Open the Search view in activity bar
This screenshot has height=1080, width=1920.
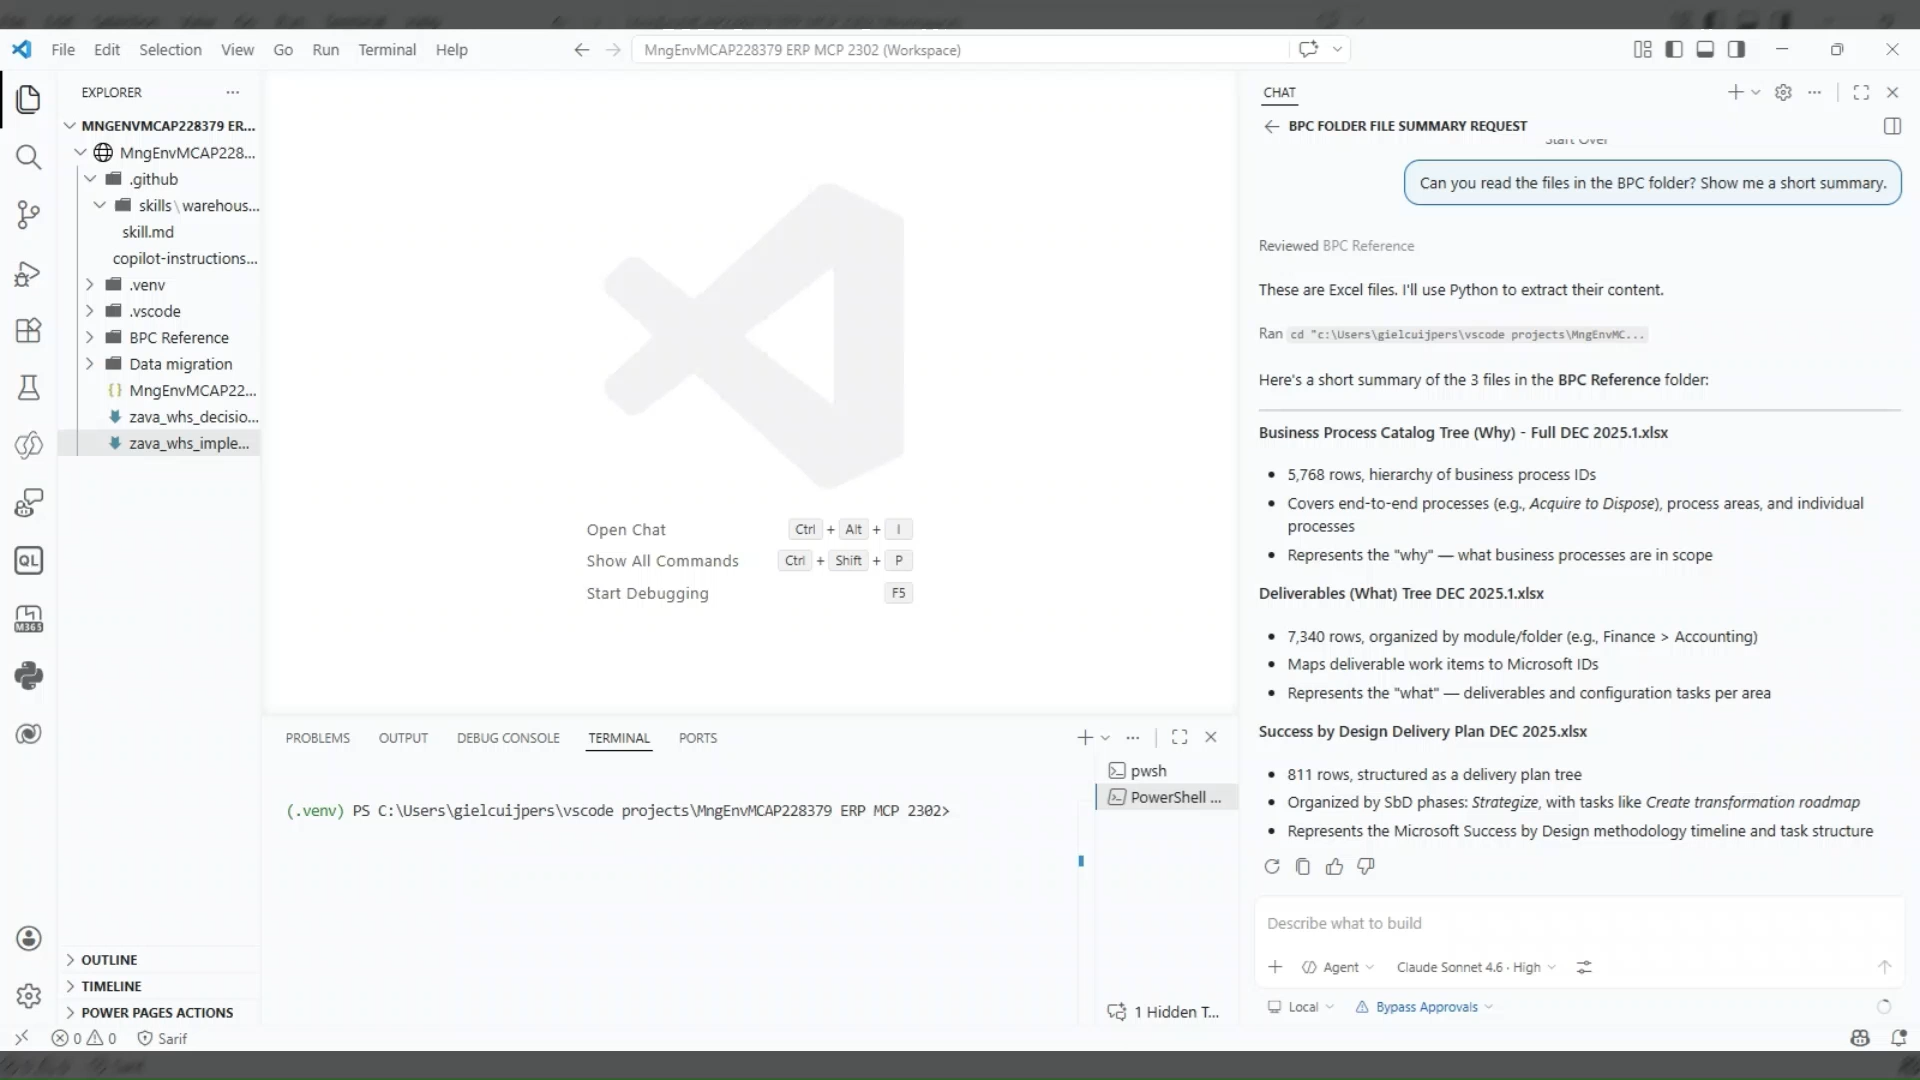28,157
